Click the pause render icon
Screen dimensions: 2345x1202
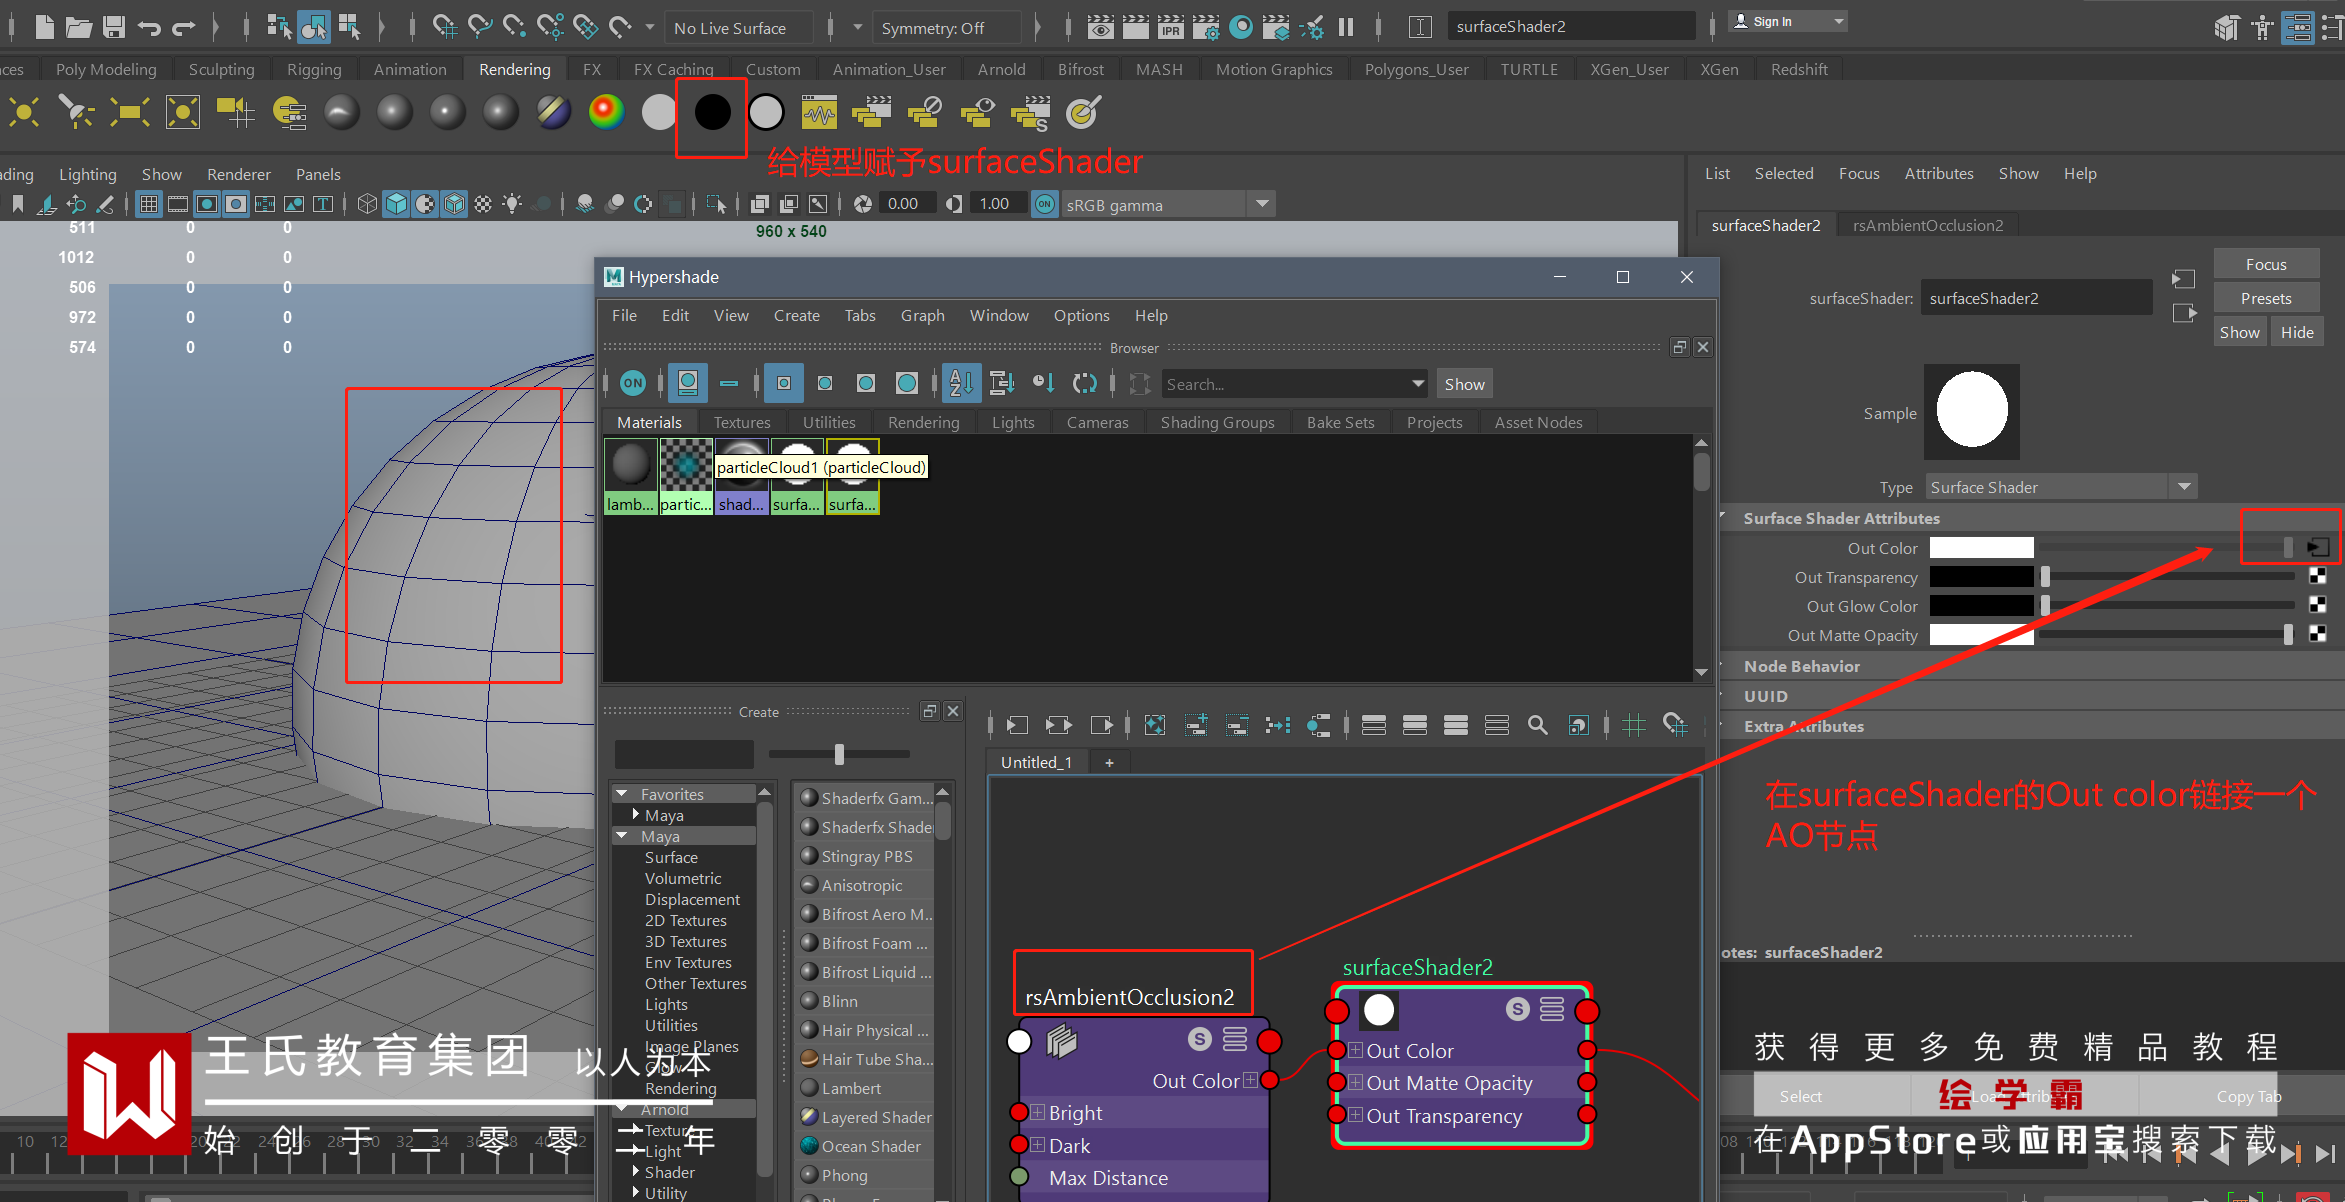click(x=1346, y=27)
